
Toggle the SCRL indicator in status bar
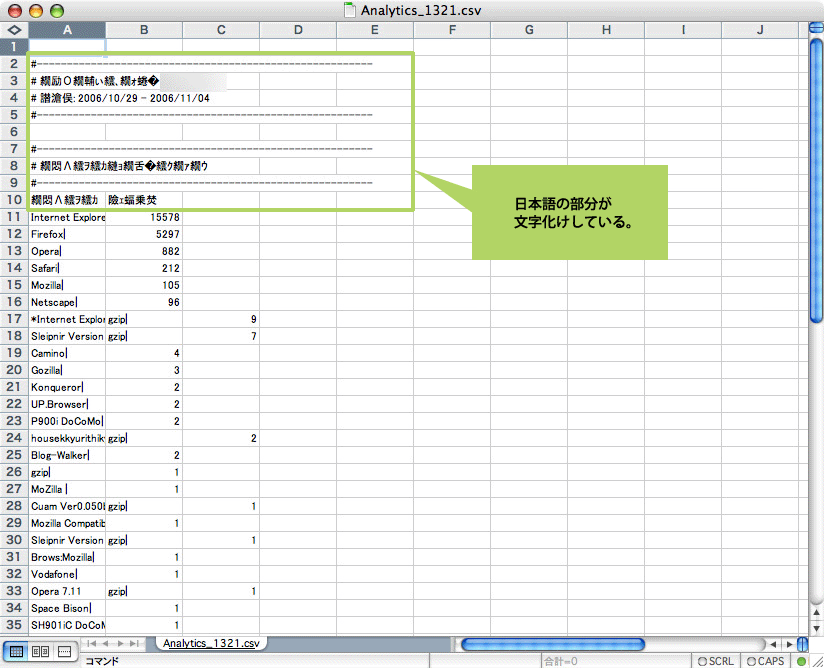coord(715,661)
